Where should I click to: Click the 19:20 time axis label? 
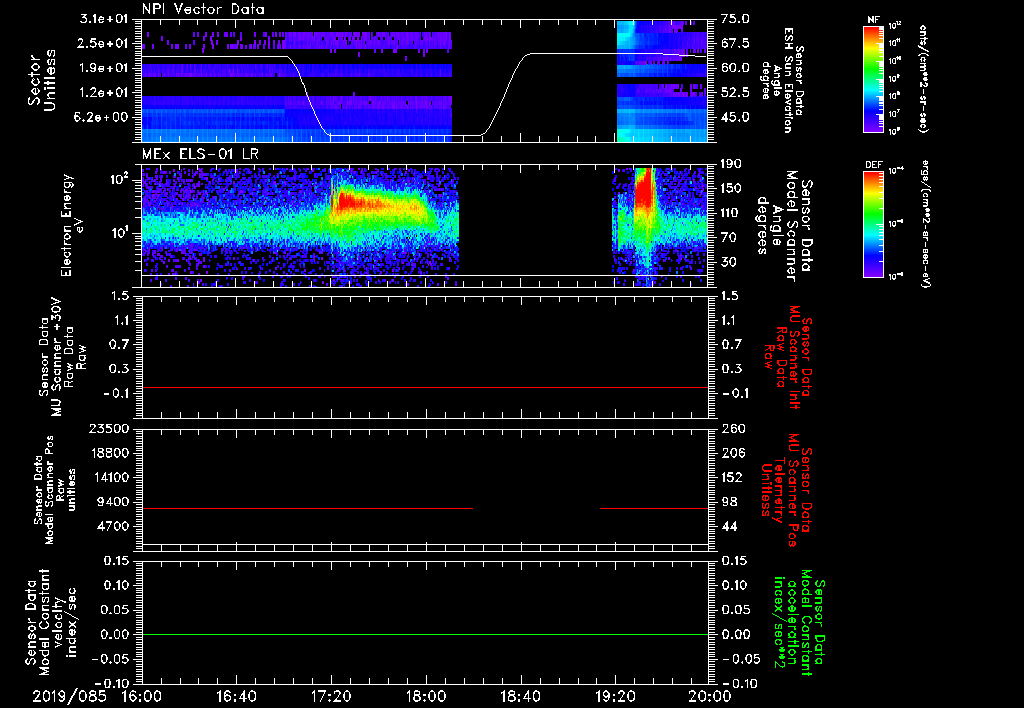[x=615, y=696]
